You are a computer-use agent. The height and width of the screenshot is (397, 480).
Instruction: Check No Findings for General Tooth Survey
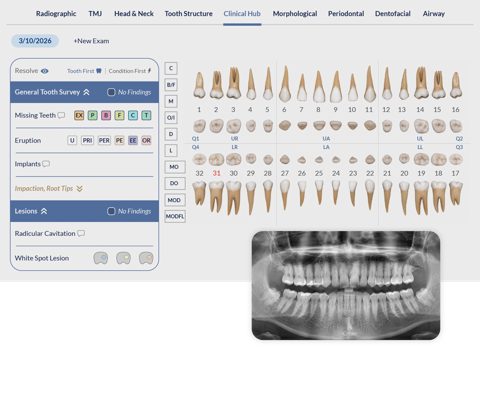click(x=111, y=92)
